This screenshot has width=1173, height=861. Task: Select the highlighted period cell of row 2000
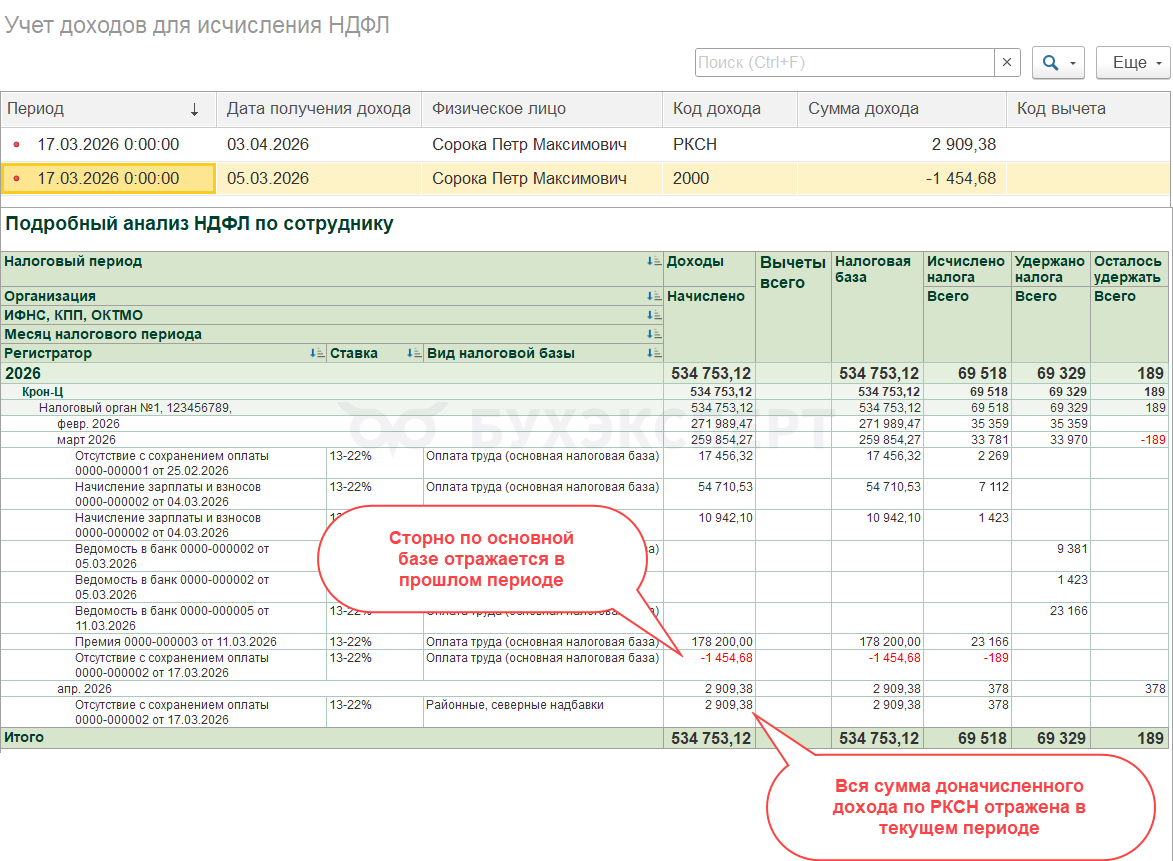point(108,179)
